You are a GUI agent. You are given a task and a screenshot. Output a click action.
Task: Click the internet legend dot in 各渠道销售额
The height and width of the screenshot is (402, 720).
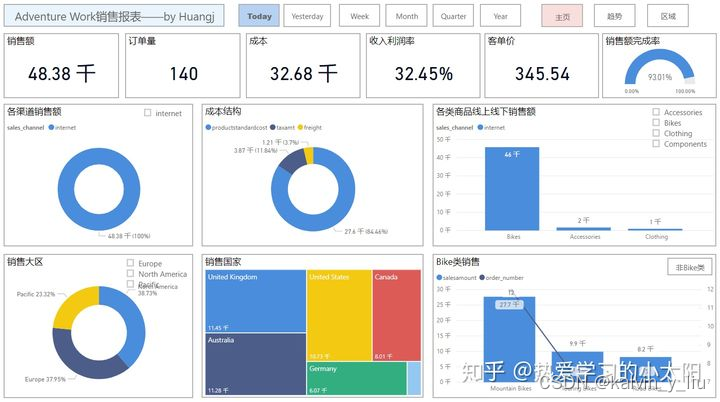[51, 127]
